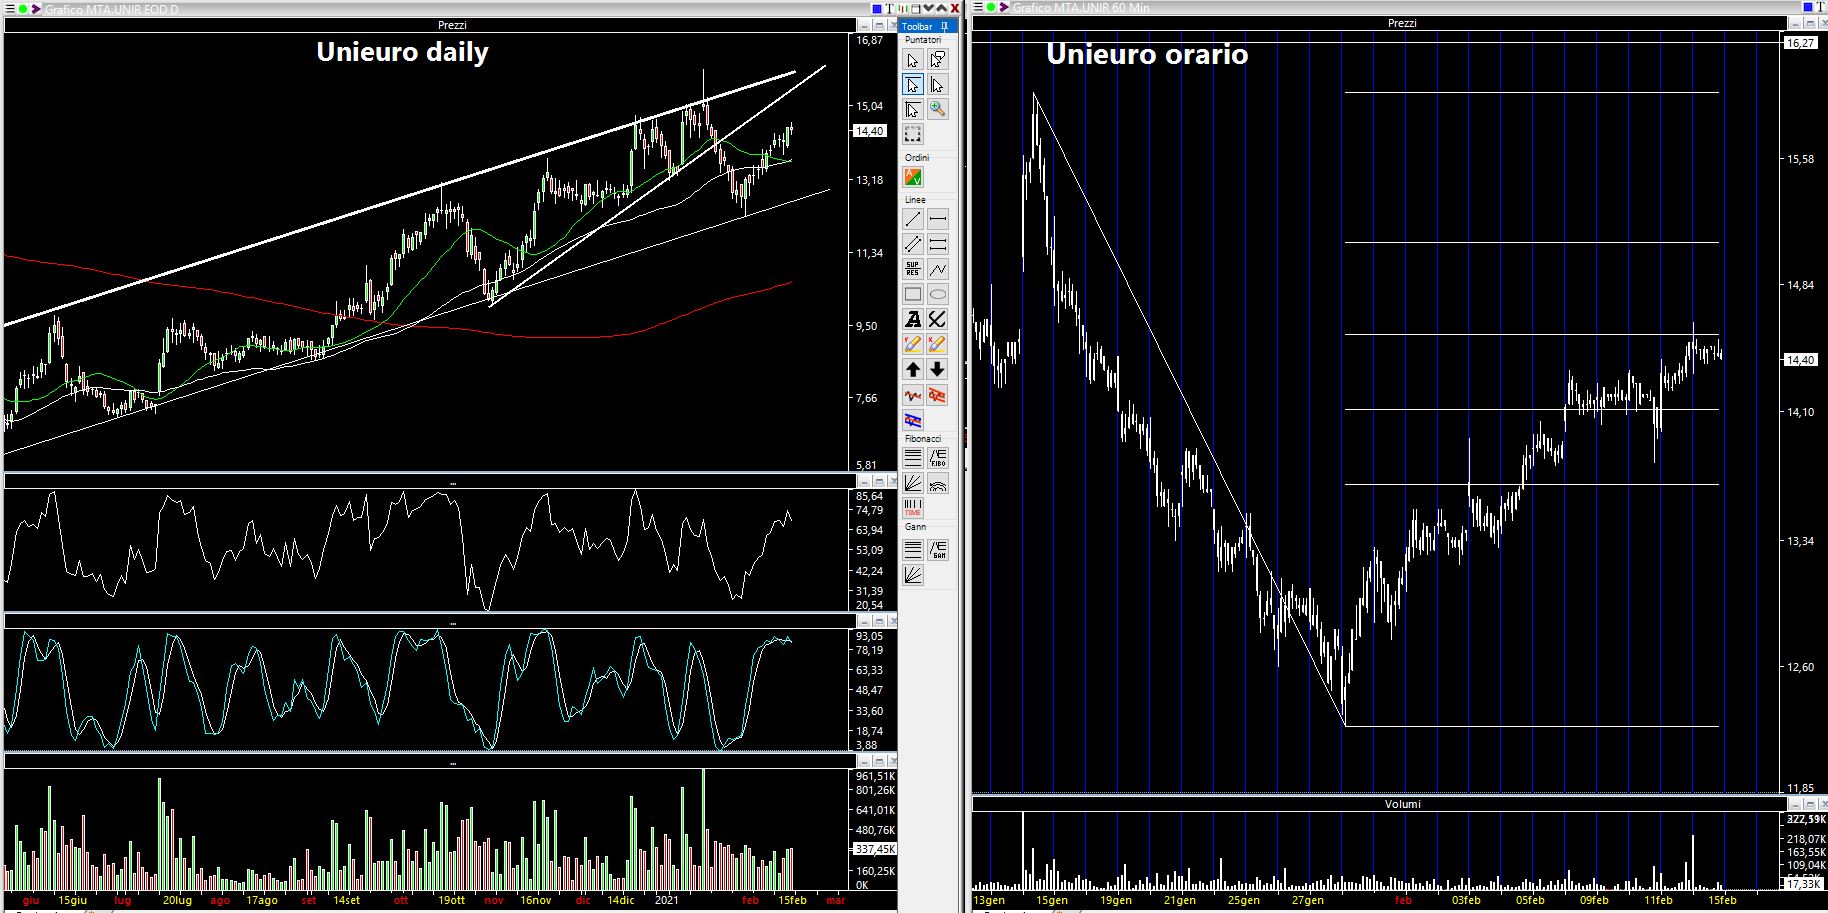Choose the diagonal trendline tool

913,219
